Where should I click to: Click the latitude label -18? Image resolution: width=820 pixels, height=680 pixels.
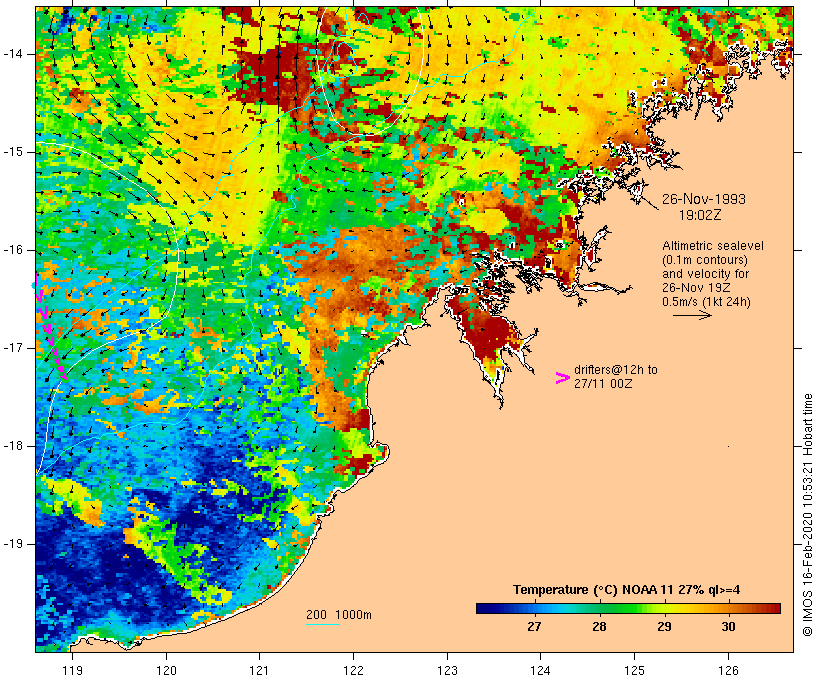point(12,446)
